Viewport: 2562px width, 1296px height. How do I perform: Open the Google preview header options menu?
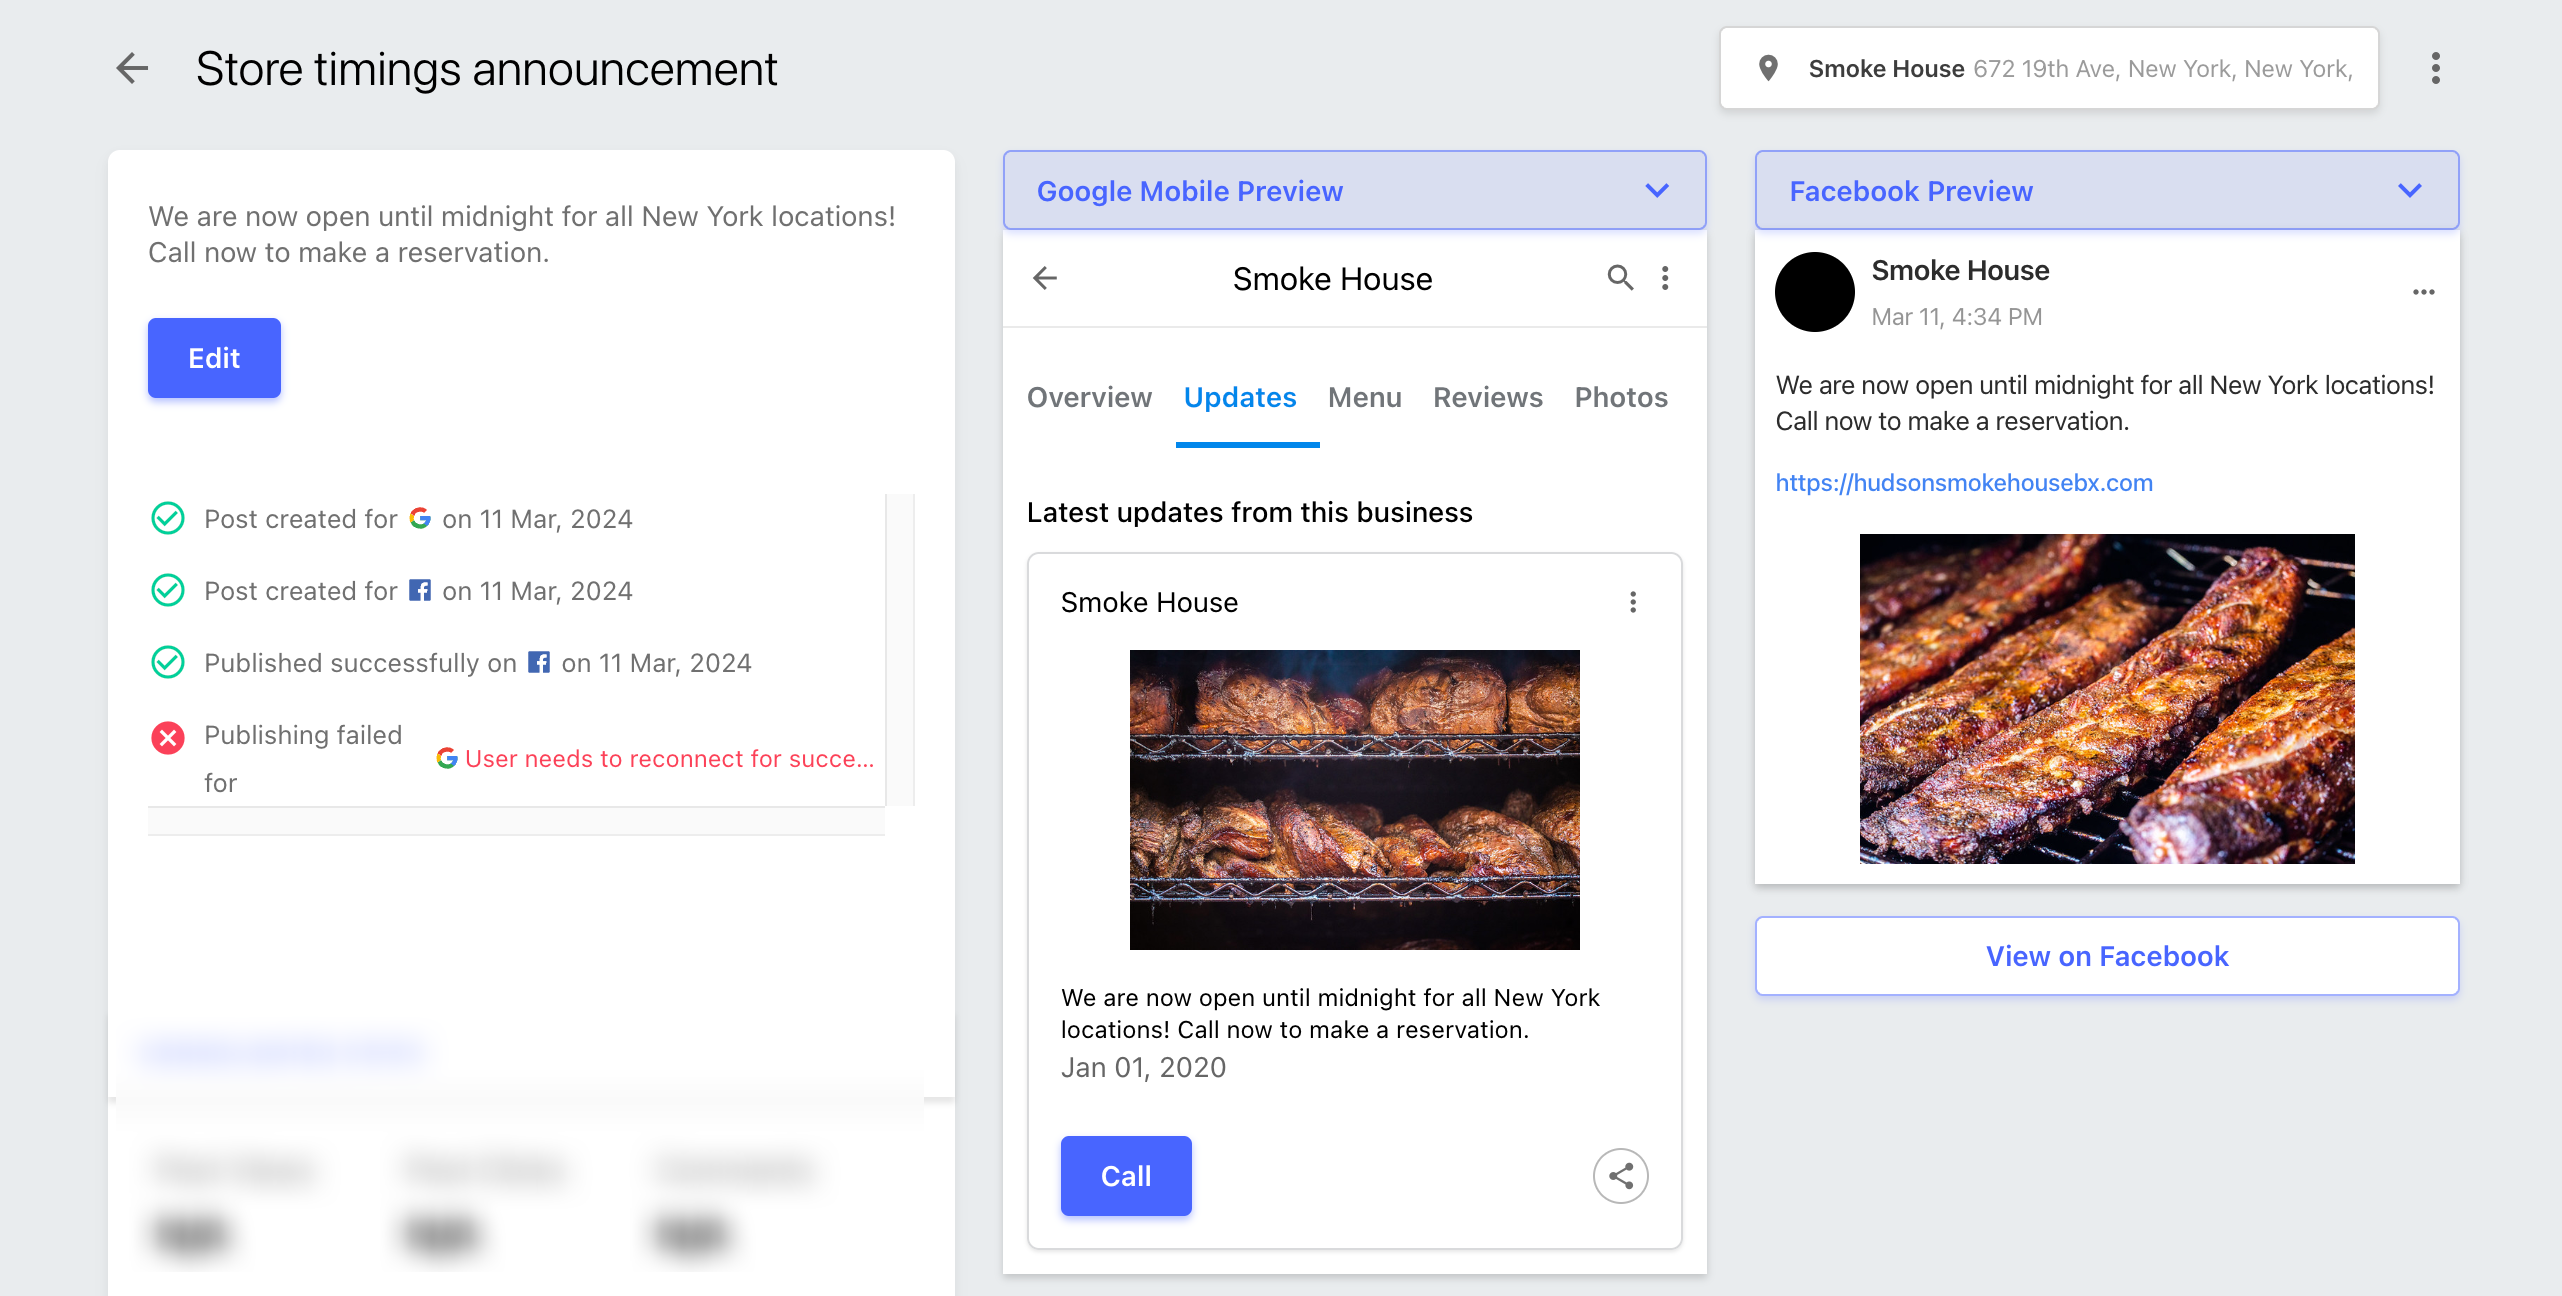[1665, 278]
